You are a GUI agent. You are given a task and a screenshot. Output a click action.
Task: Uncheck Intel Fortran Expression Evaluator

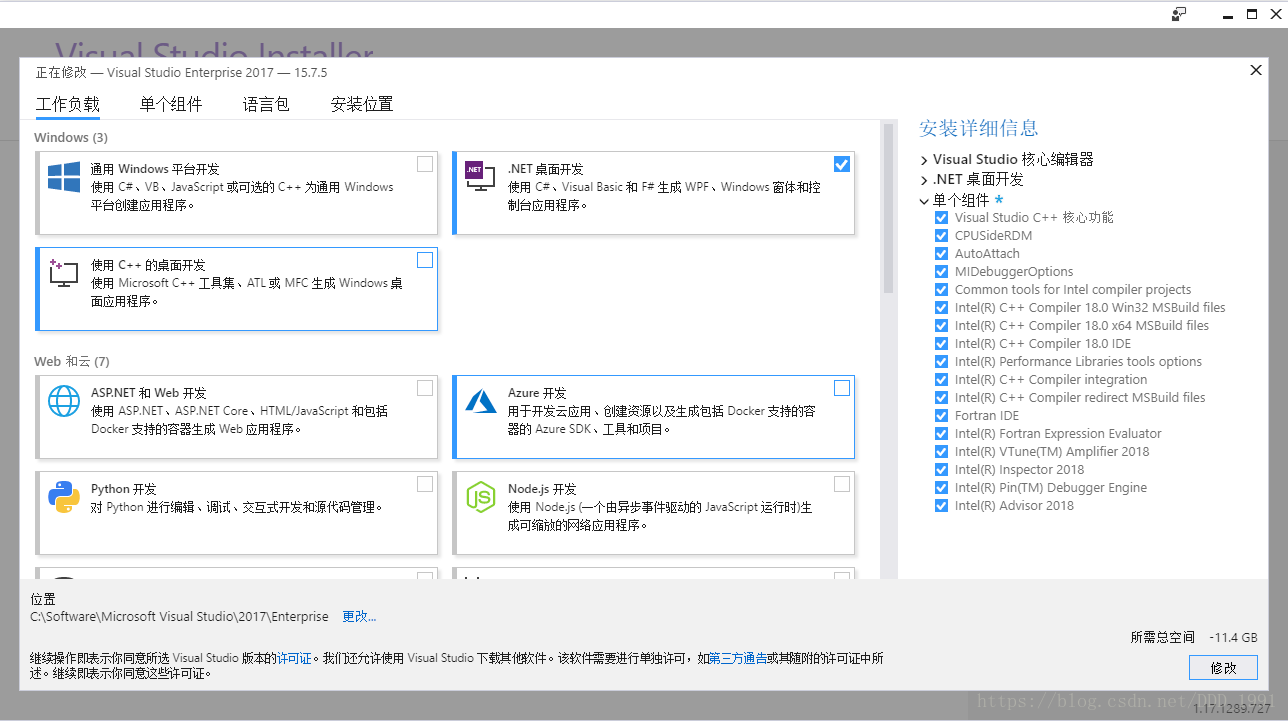941,434
